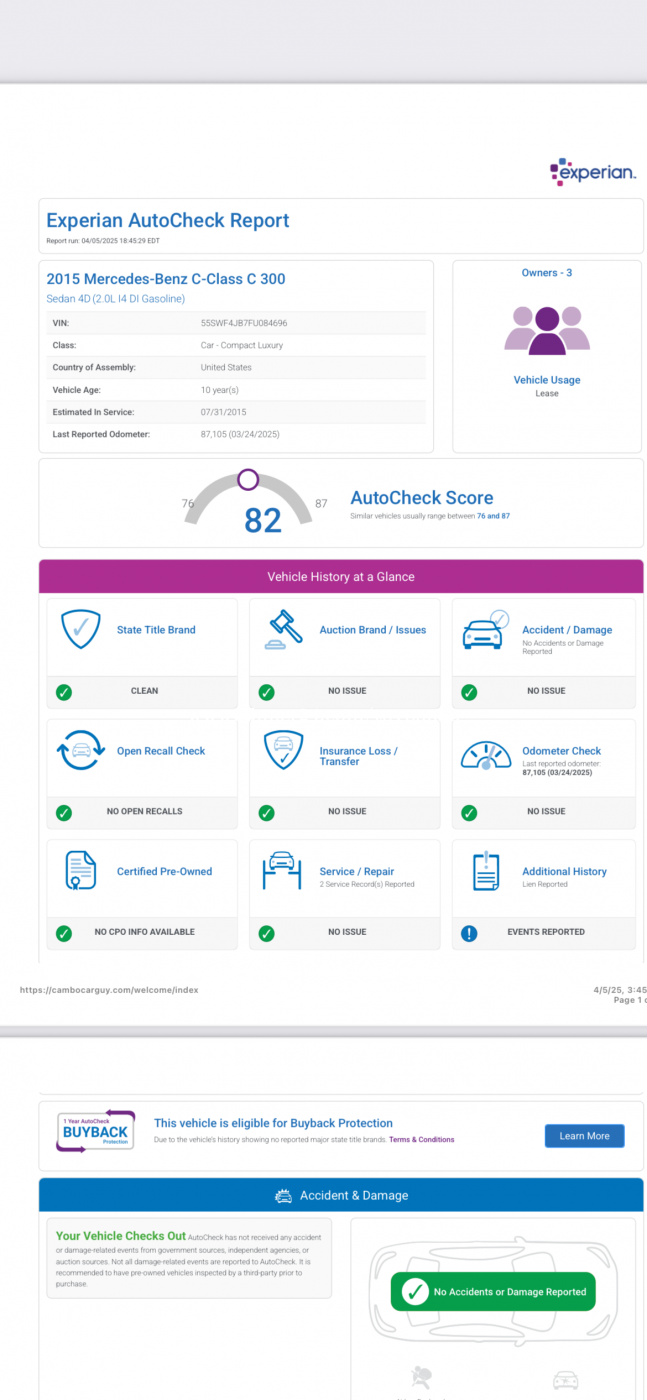
Task: Click the Open Recall Check link
Action: (161, 751)
